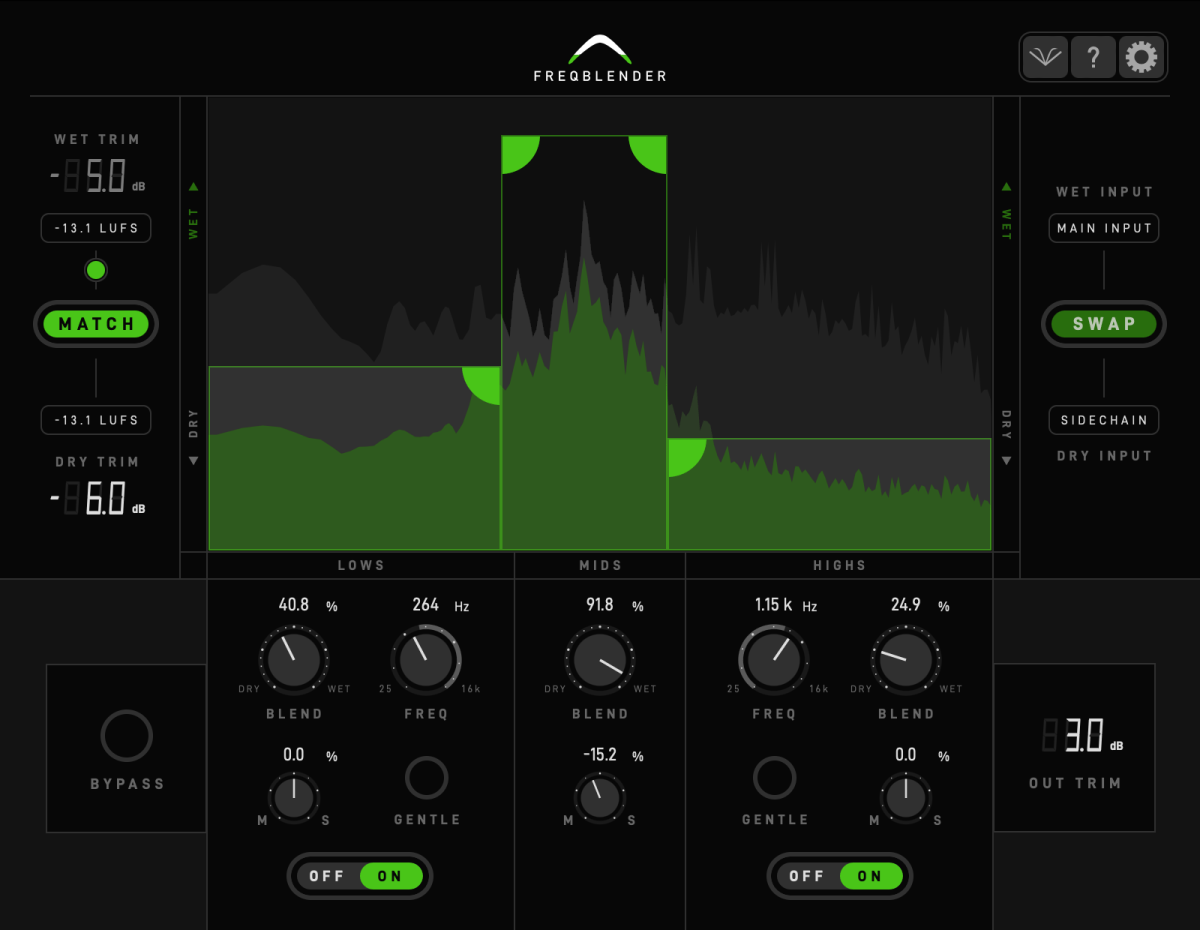The image size is (1200, 930).
Task: Click the Out Trim 3.0 dB value
Action: pos(1082,738)
